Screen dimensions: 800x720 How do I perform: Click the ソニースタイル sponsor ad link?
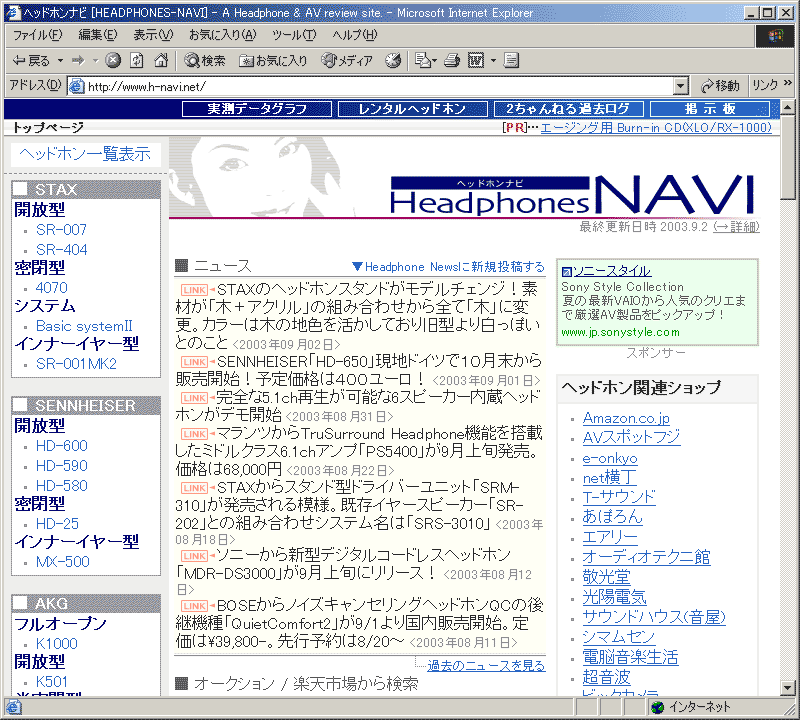point(612,271)
